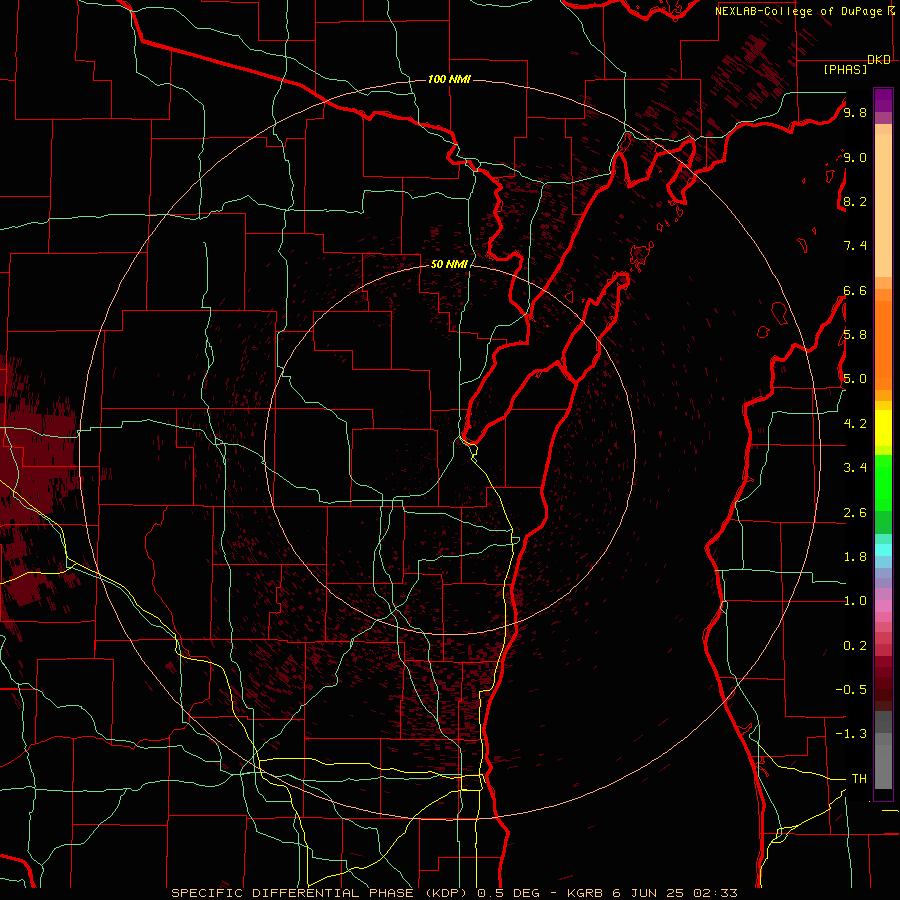Screen dimensions: 900x900
Task: Pick the dark red band on the color bar
Action: 883,683
